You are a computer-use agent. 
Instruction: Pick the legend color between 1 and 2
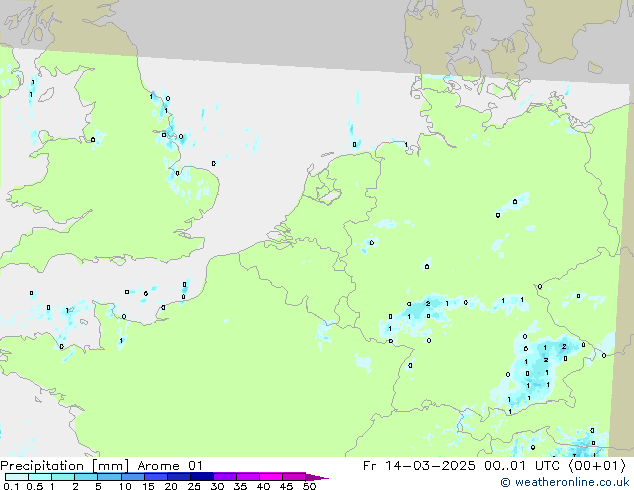[63, 477]
